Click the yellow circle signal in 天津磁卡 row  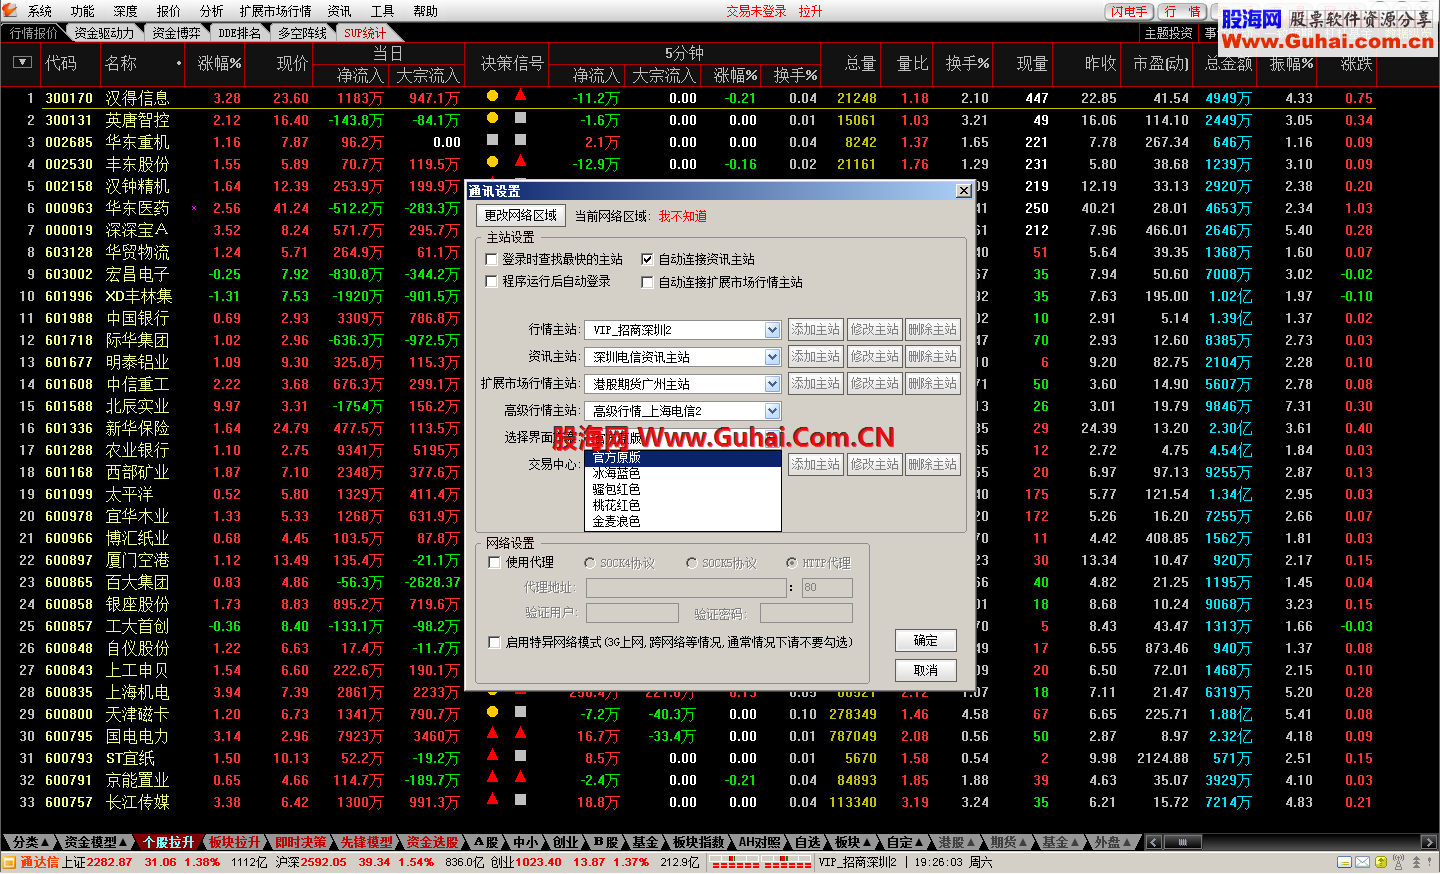(x=492, y=712)
